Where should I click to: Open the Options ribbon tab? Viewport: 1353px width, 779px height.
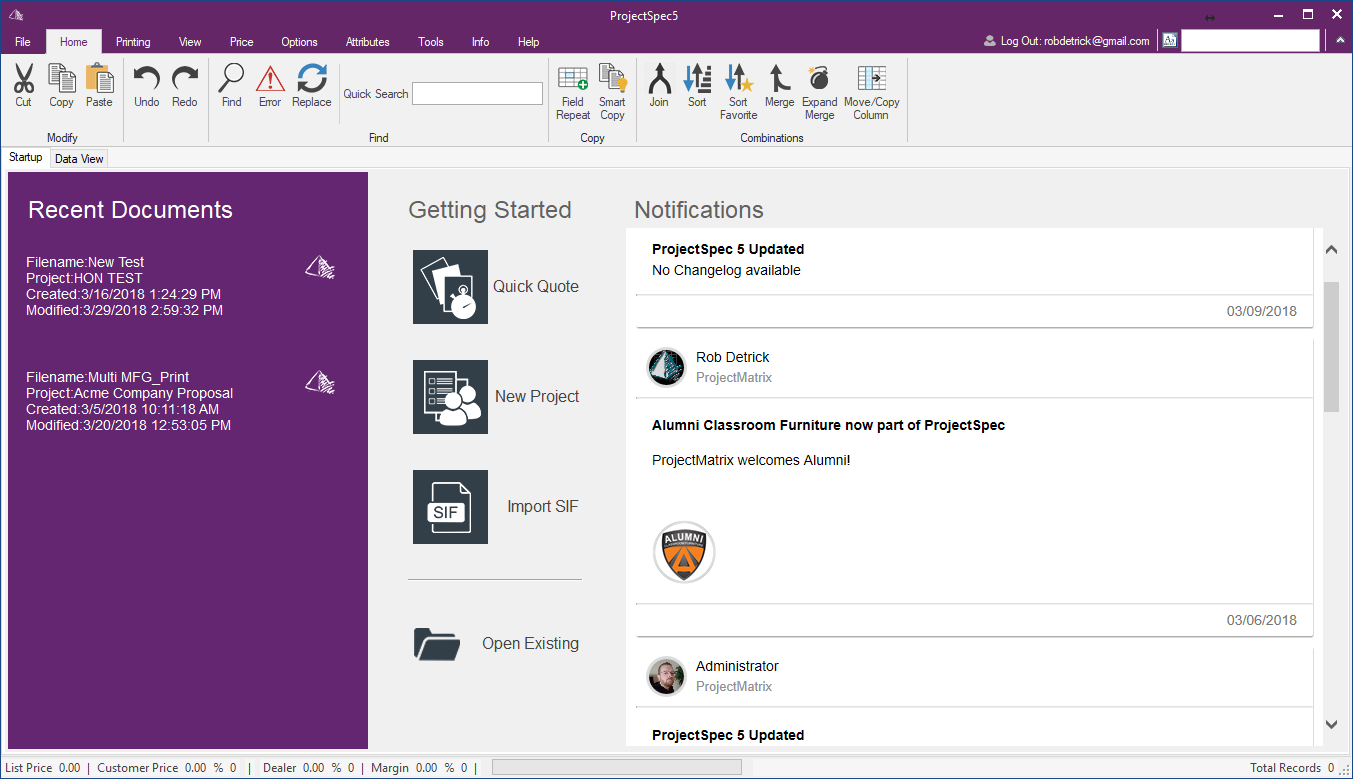click(x=299, y=42)
